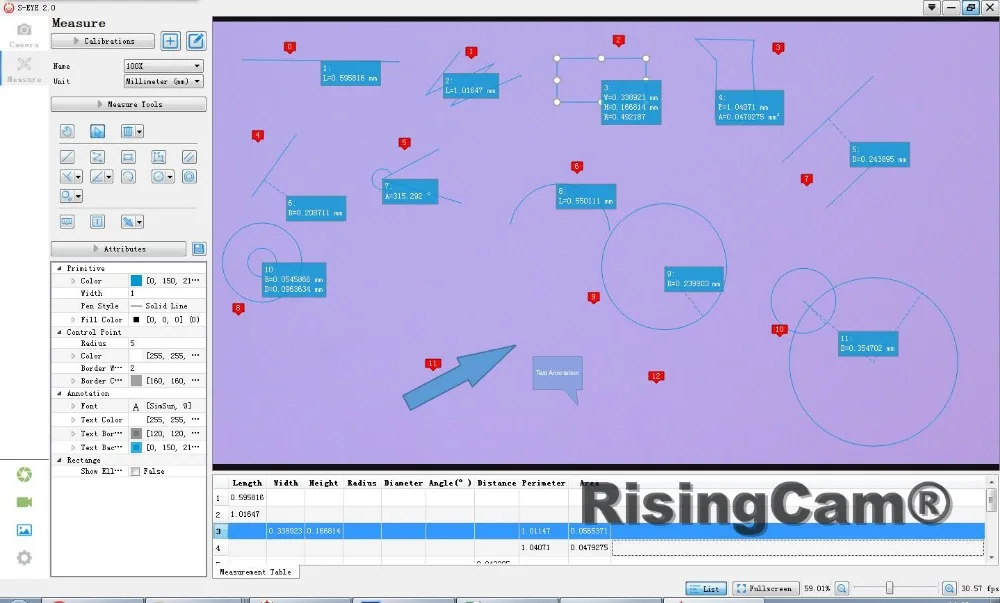The width and height of the screenshot is (1000, 603).
Task: Open the arrow beside the circle tool
Action: point(170,177)
